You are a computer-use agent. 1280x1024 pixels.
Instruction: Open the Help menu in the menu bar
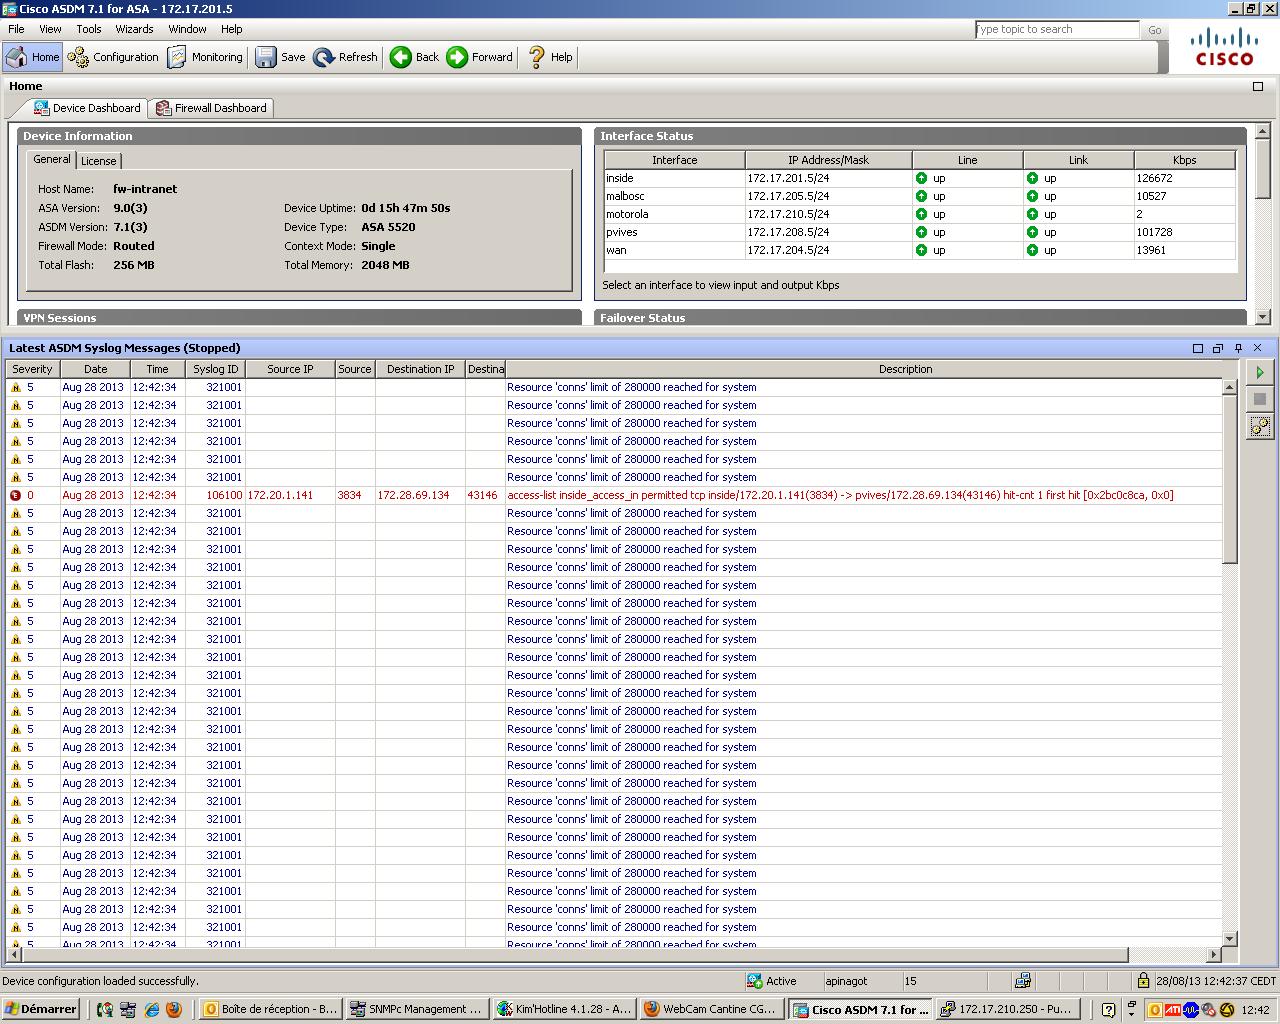(x=231, y=29)
